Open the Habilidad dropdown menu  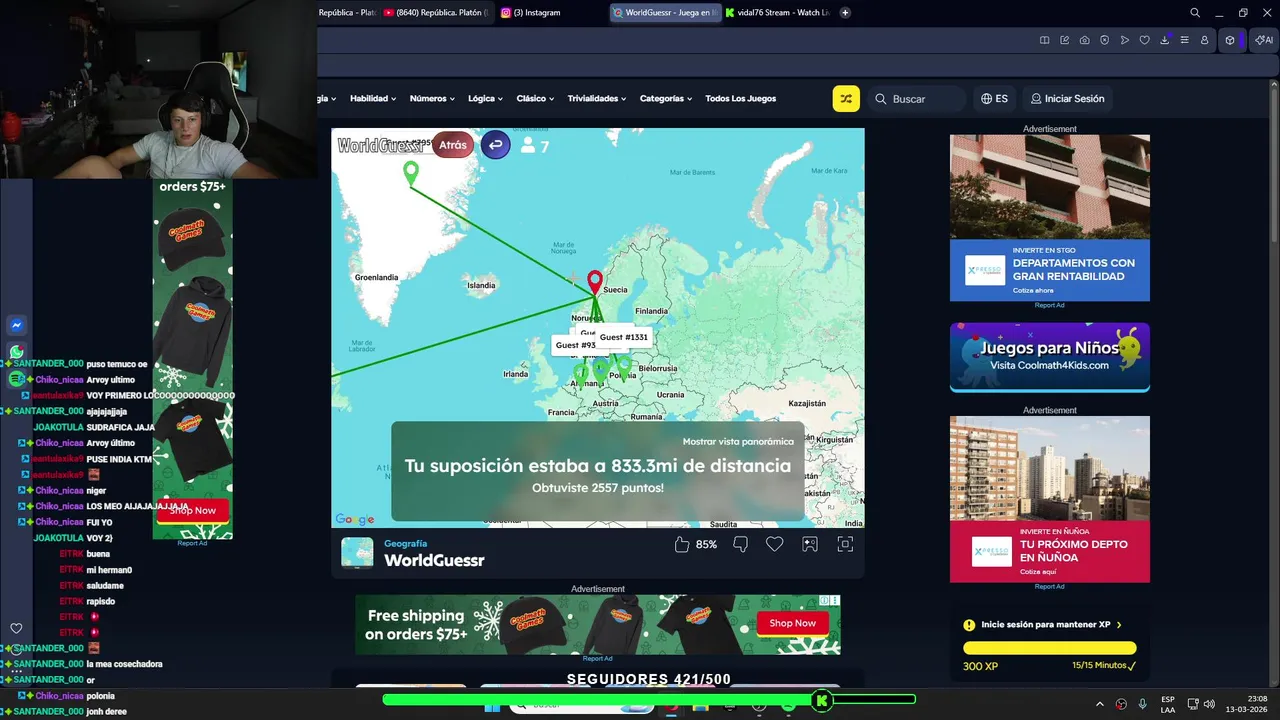click(373, 99)
